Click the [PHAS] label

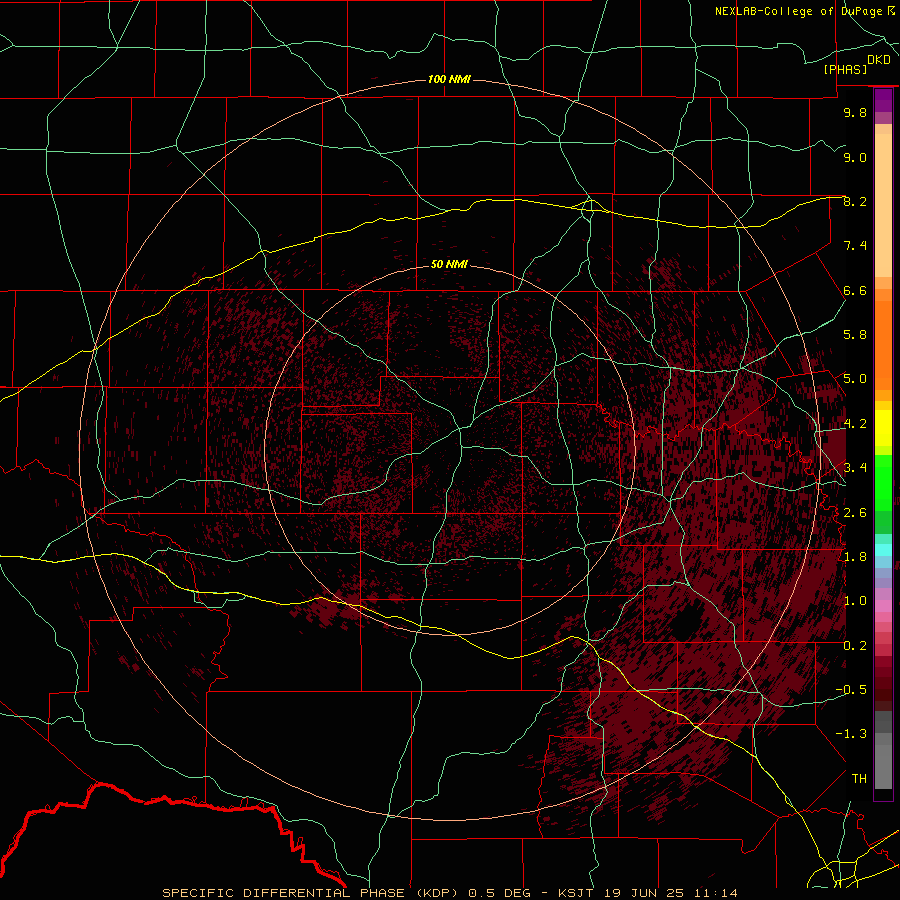click(x=845, y=70)
